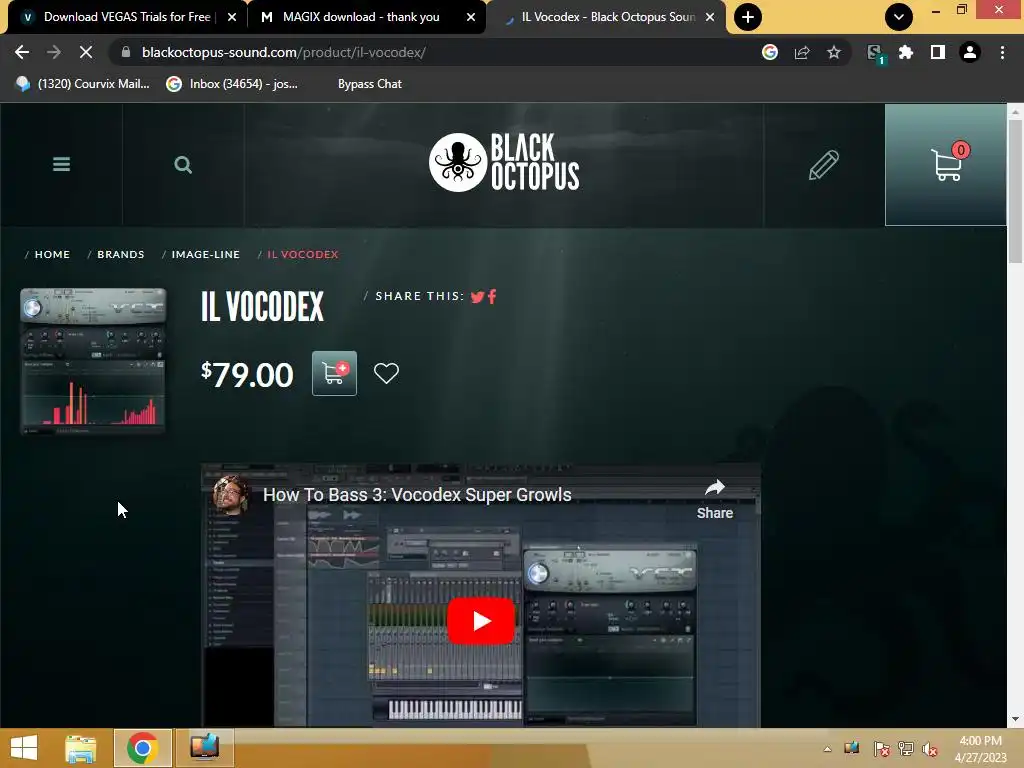
Task: Open the S extension with badge
Action: (875, 54)
